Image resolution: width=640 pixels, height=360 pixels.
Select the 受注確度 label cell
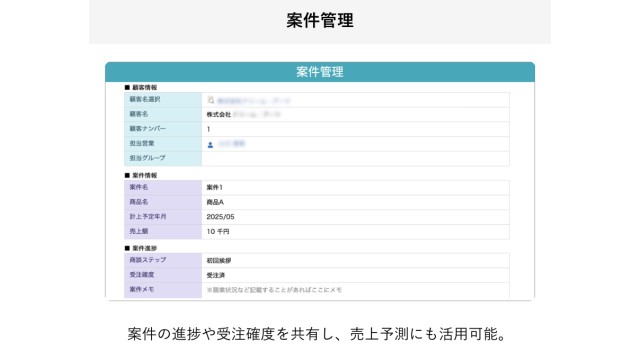pyautogui.click(x=163, y=275)
